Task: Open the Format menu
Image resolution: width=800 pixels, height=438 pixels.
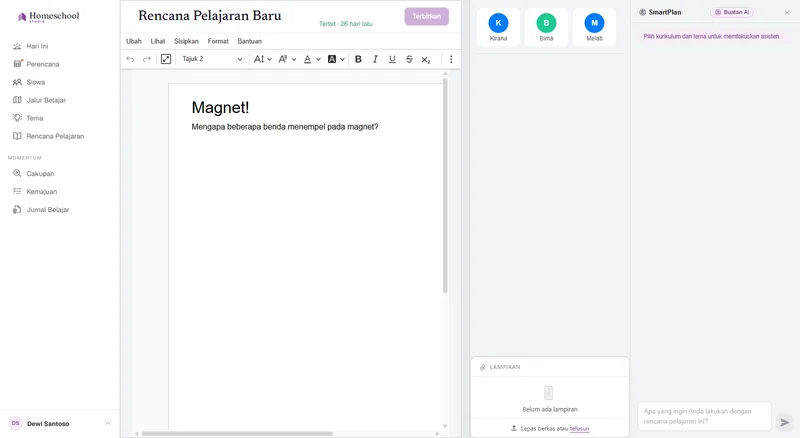Action: (218, 41)
